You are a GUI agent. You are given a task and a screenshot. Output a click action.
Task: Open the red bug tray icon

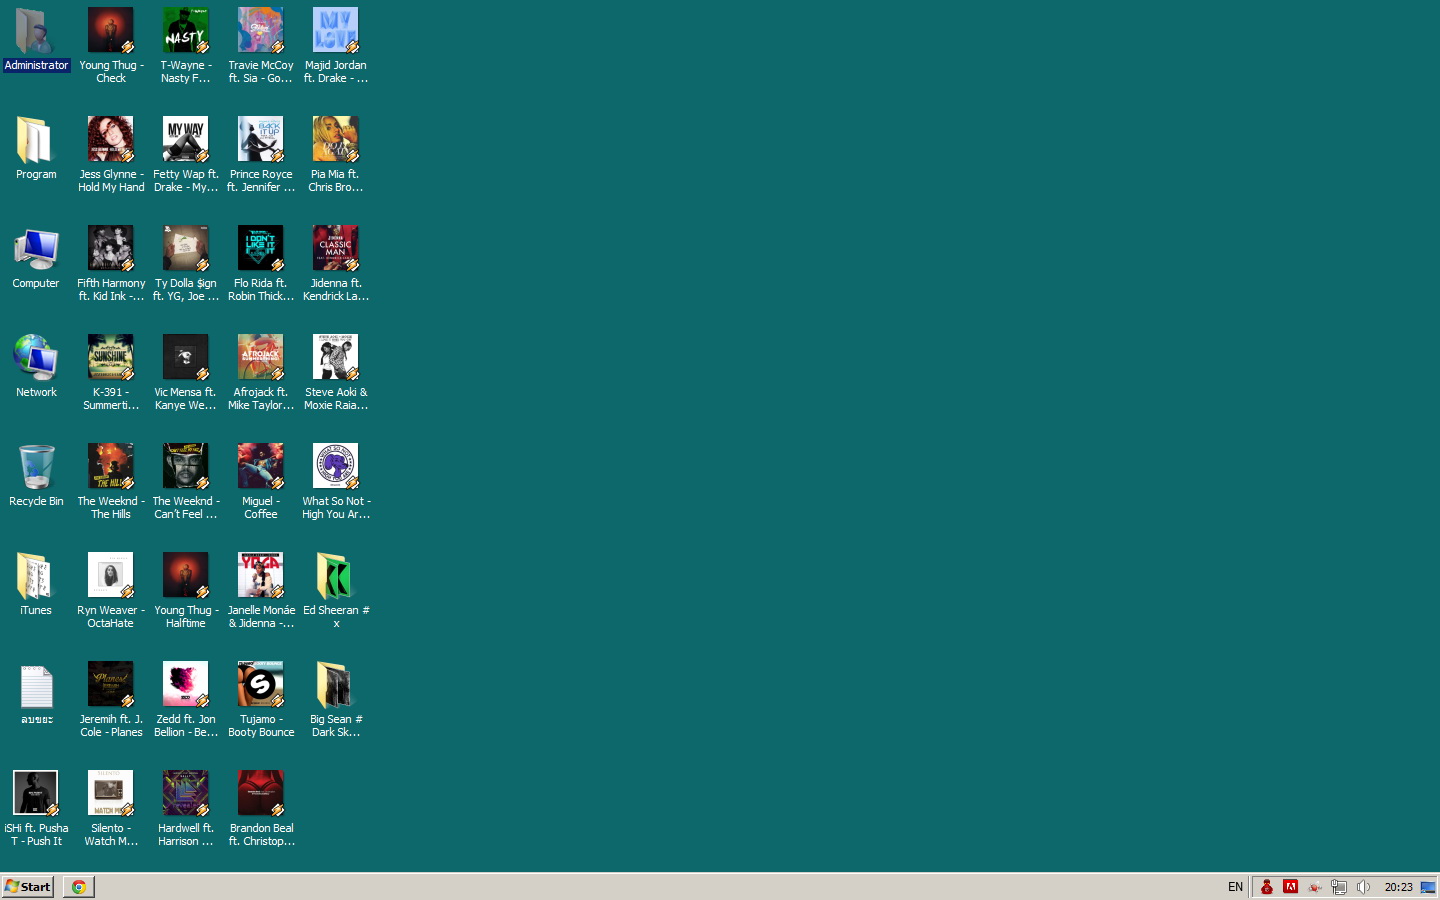click(1315, 887)
